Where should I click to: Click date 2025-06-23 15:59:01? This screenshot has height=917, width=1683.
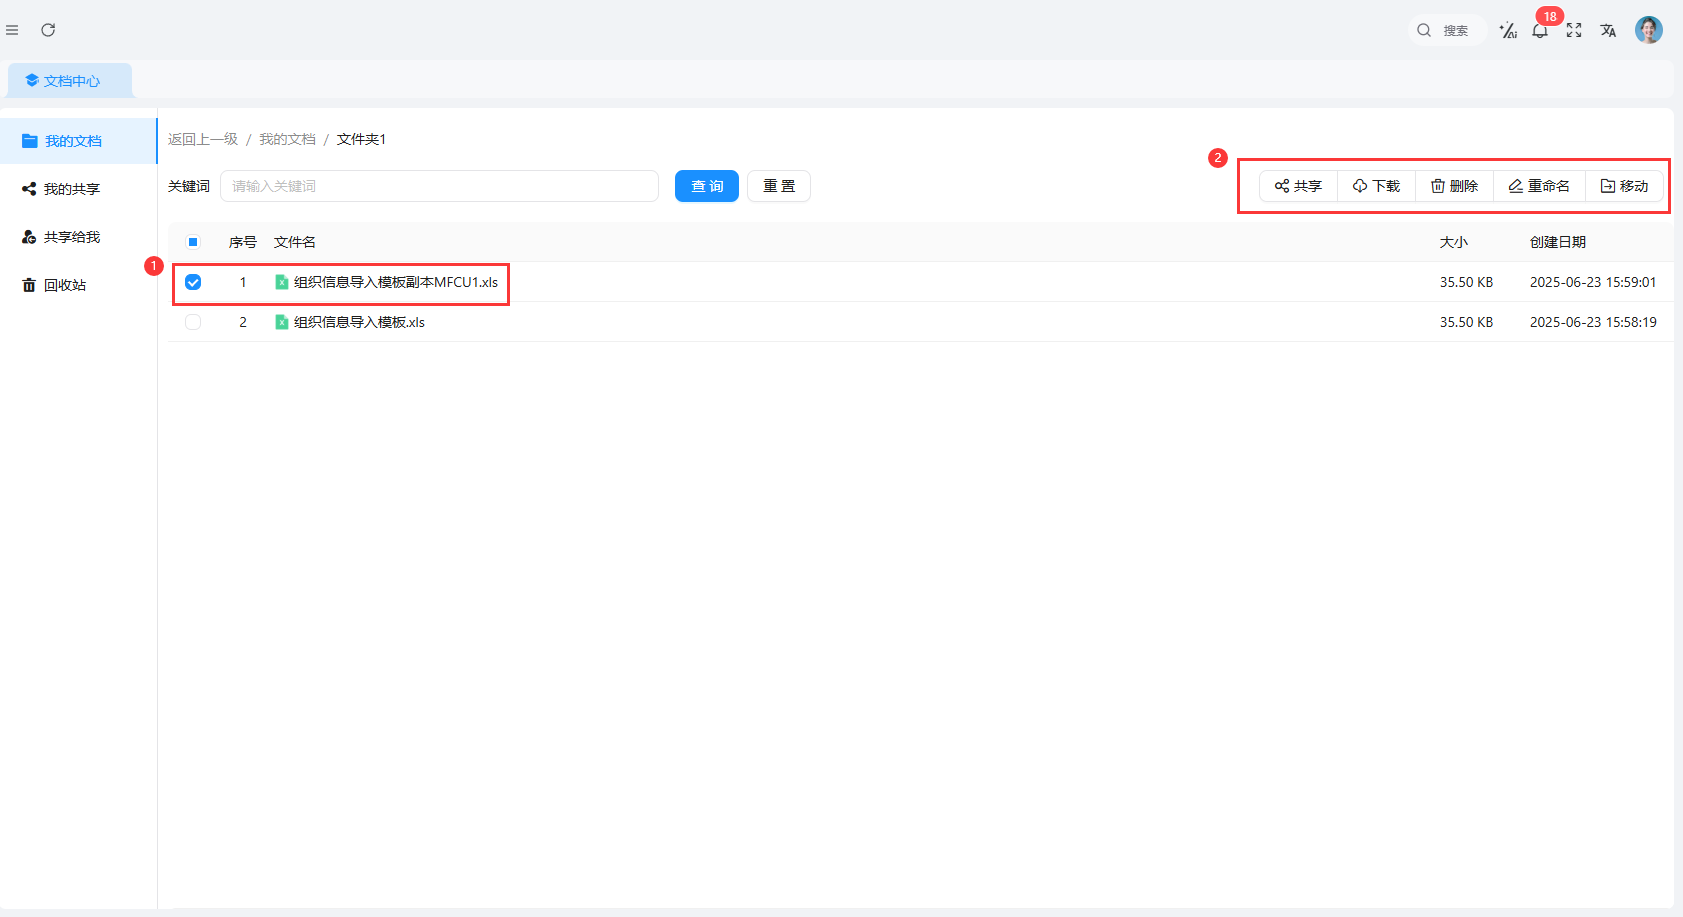pyautogui.click(x=1593, y=282)
